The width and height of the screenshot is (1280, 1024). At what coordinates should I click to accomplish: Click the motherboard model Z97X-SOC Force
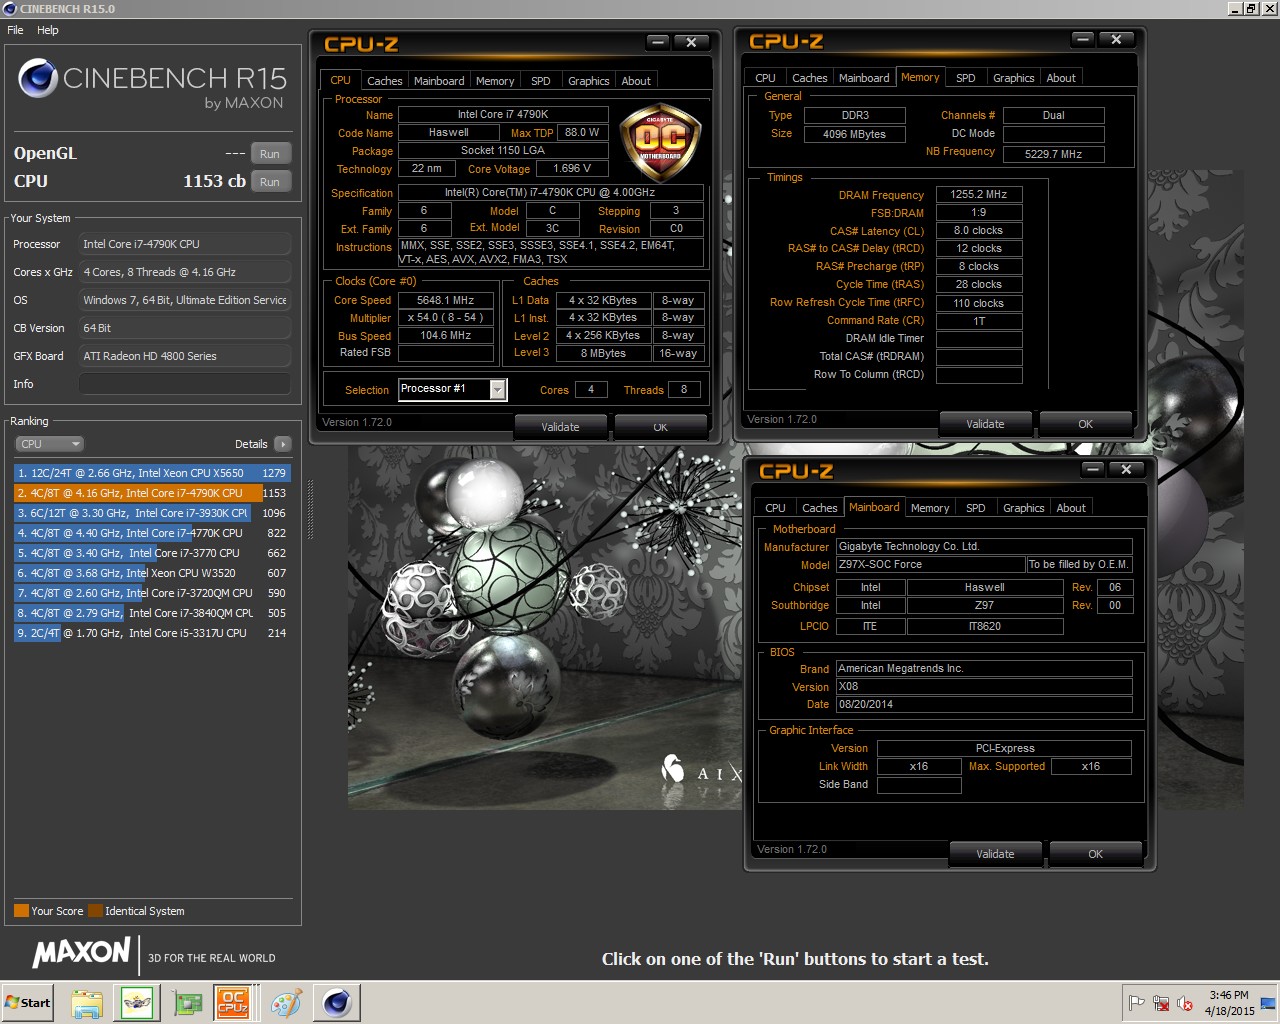(x=930, y=565)
